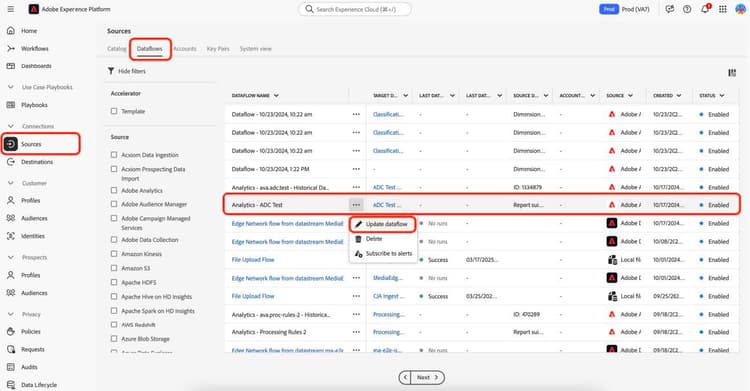Switch to the System view tab
The width and height of the screenshot is (750, 391).
[255, 49]
